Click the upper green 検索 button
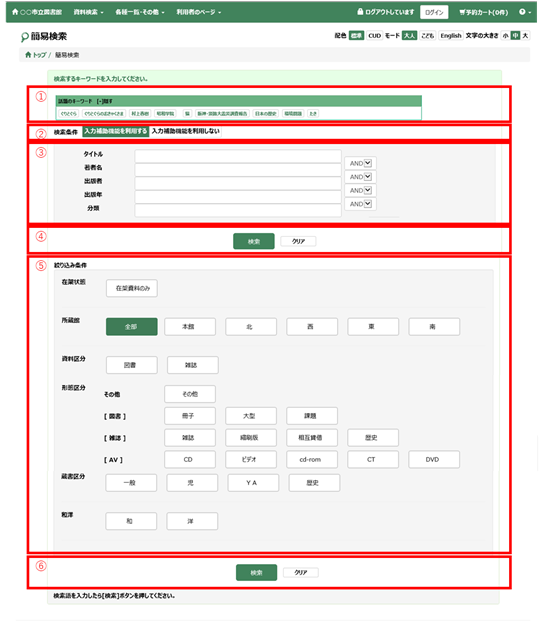 coord(254,241)
